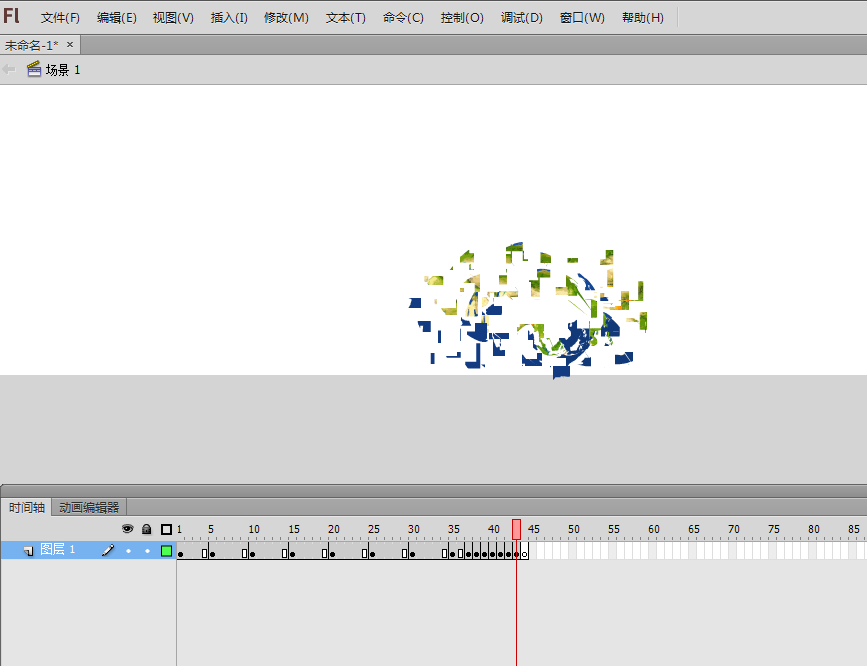This screenshot has width=867, height=666.
Task: Open the 文本(T) menu
Action: pyautogui.click(x=346, y=18)
